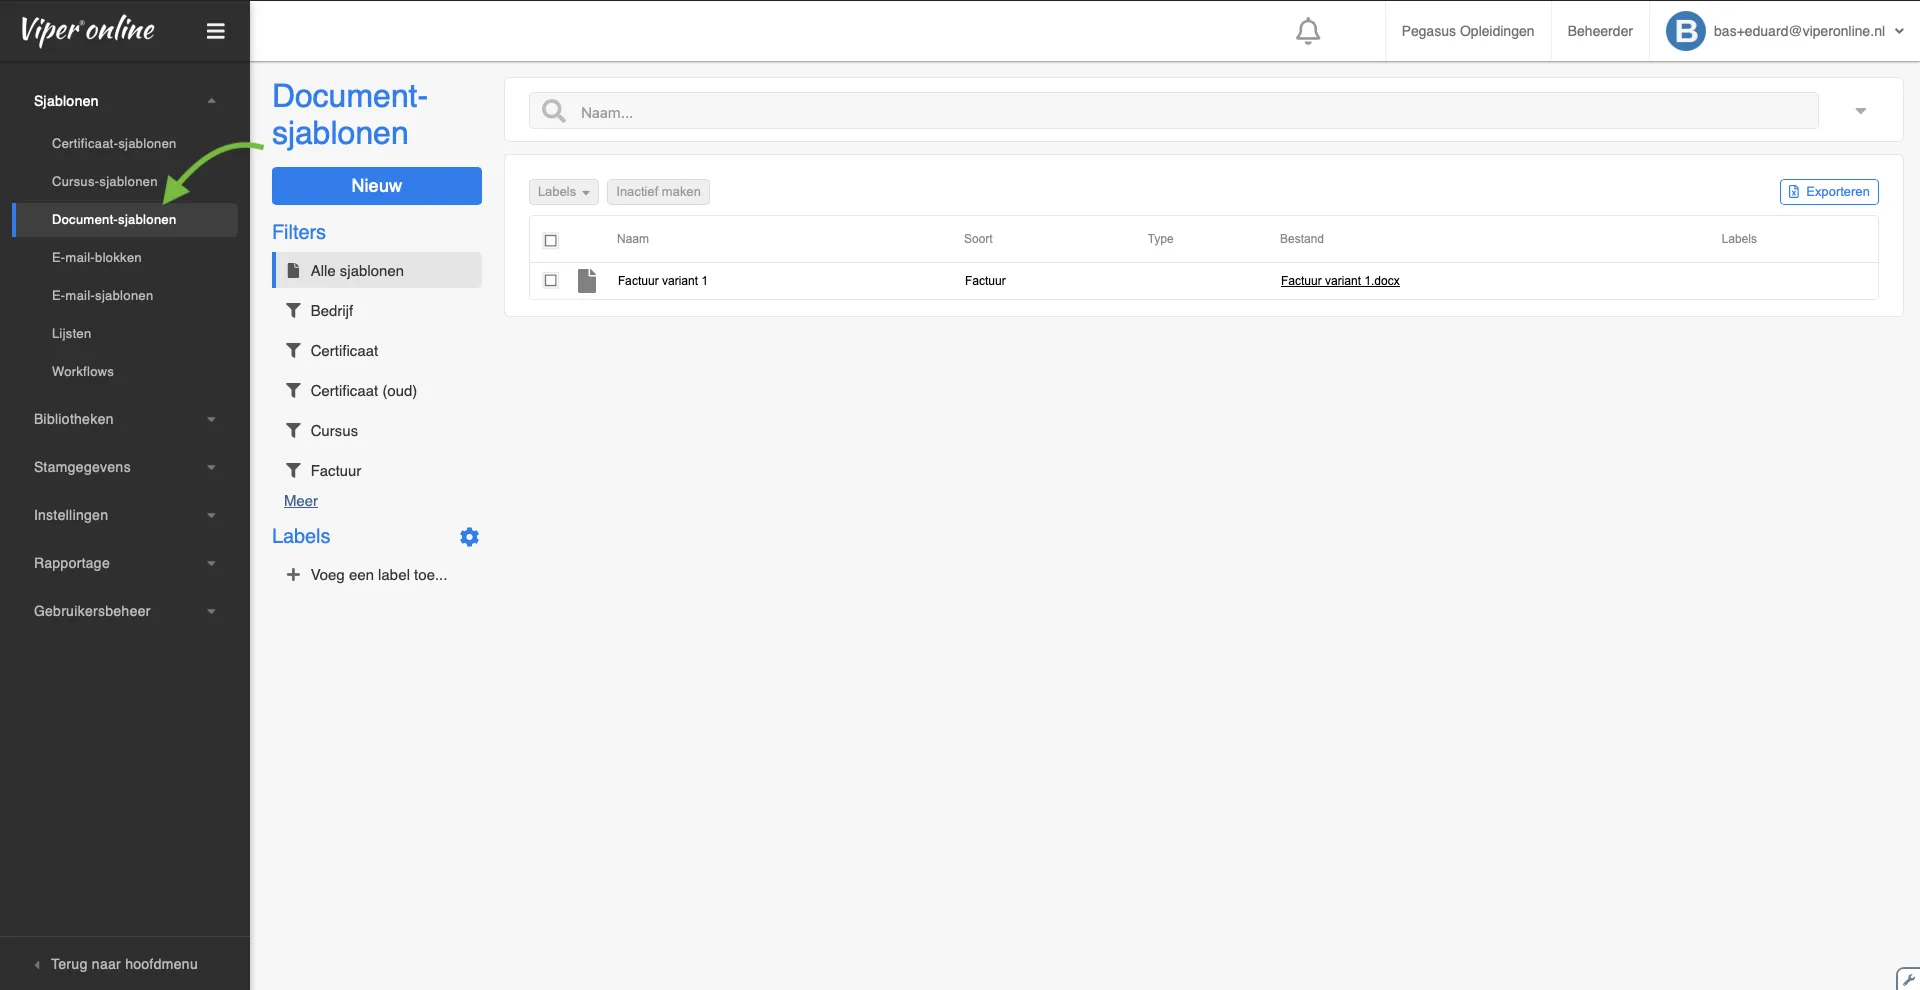
Task: Open E-mail-sjablonen in the sidebar
Action: [102, 296]
